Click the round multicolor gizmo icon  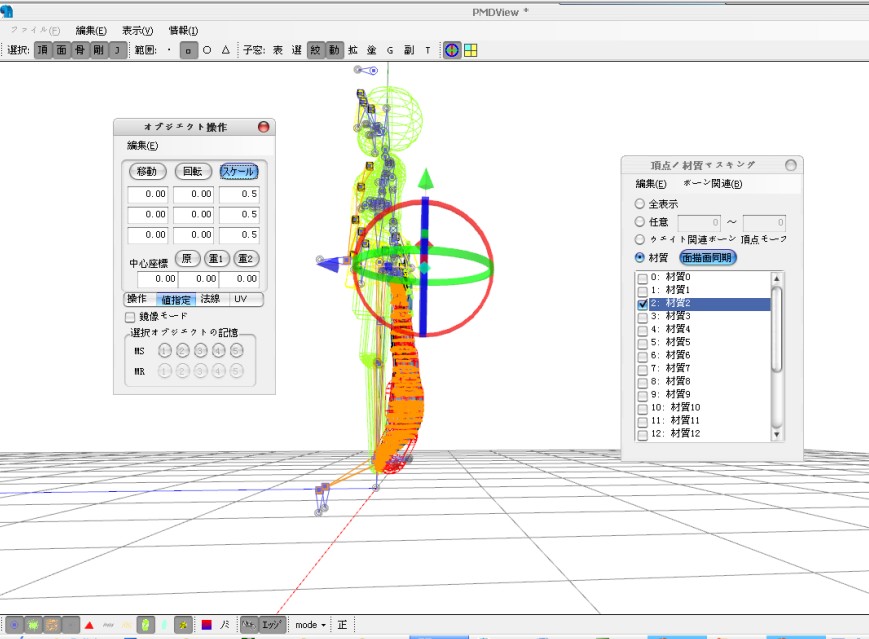[x=452, y=50]
